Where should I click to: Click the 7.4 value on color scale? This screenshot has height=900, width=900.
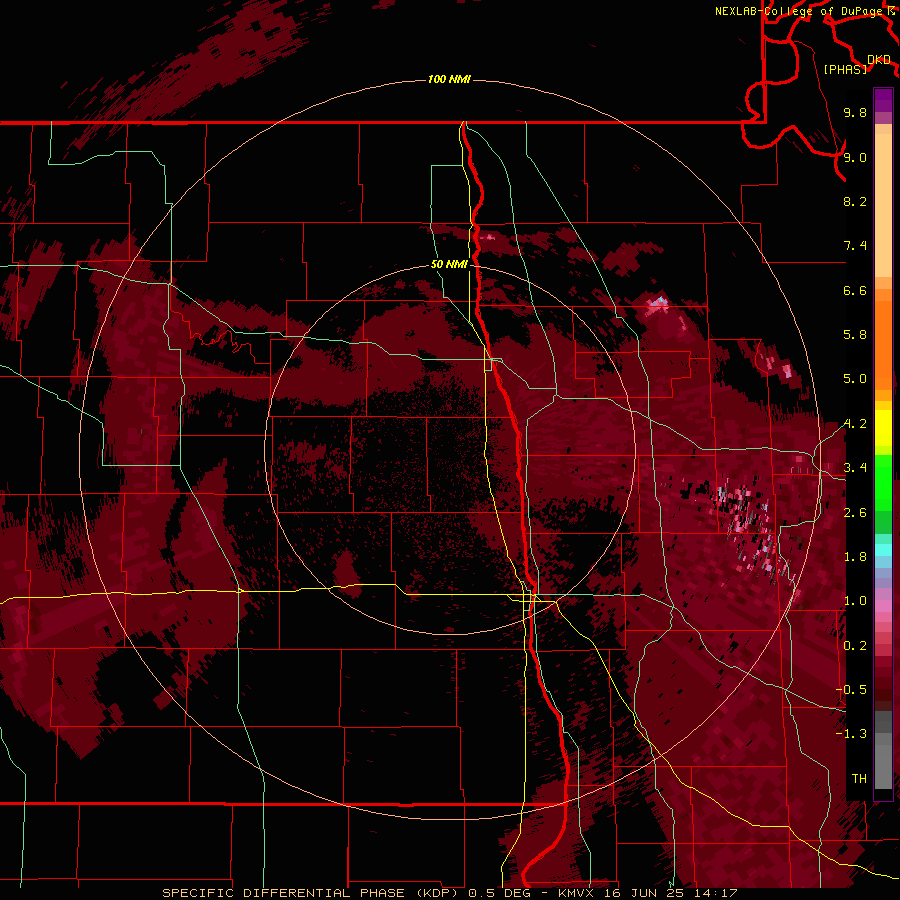click(855, 246)
